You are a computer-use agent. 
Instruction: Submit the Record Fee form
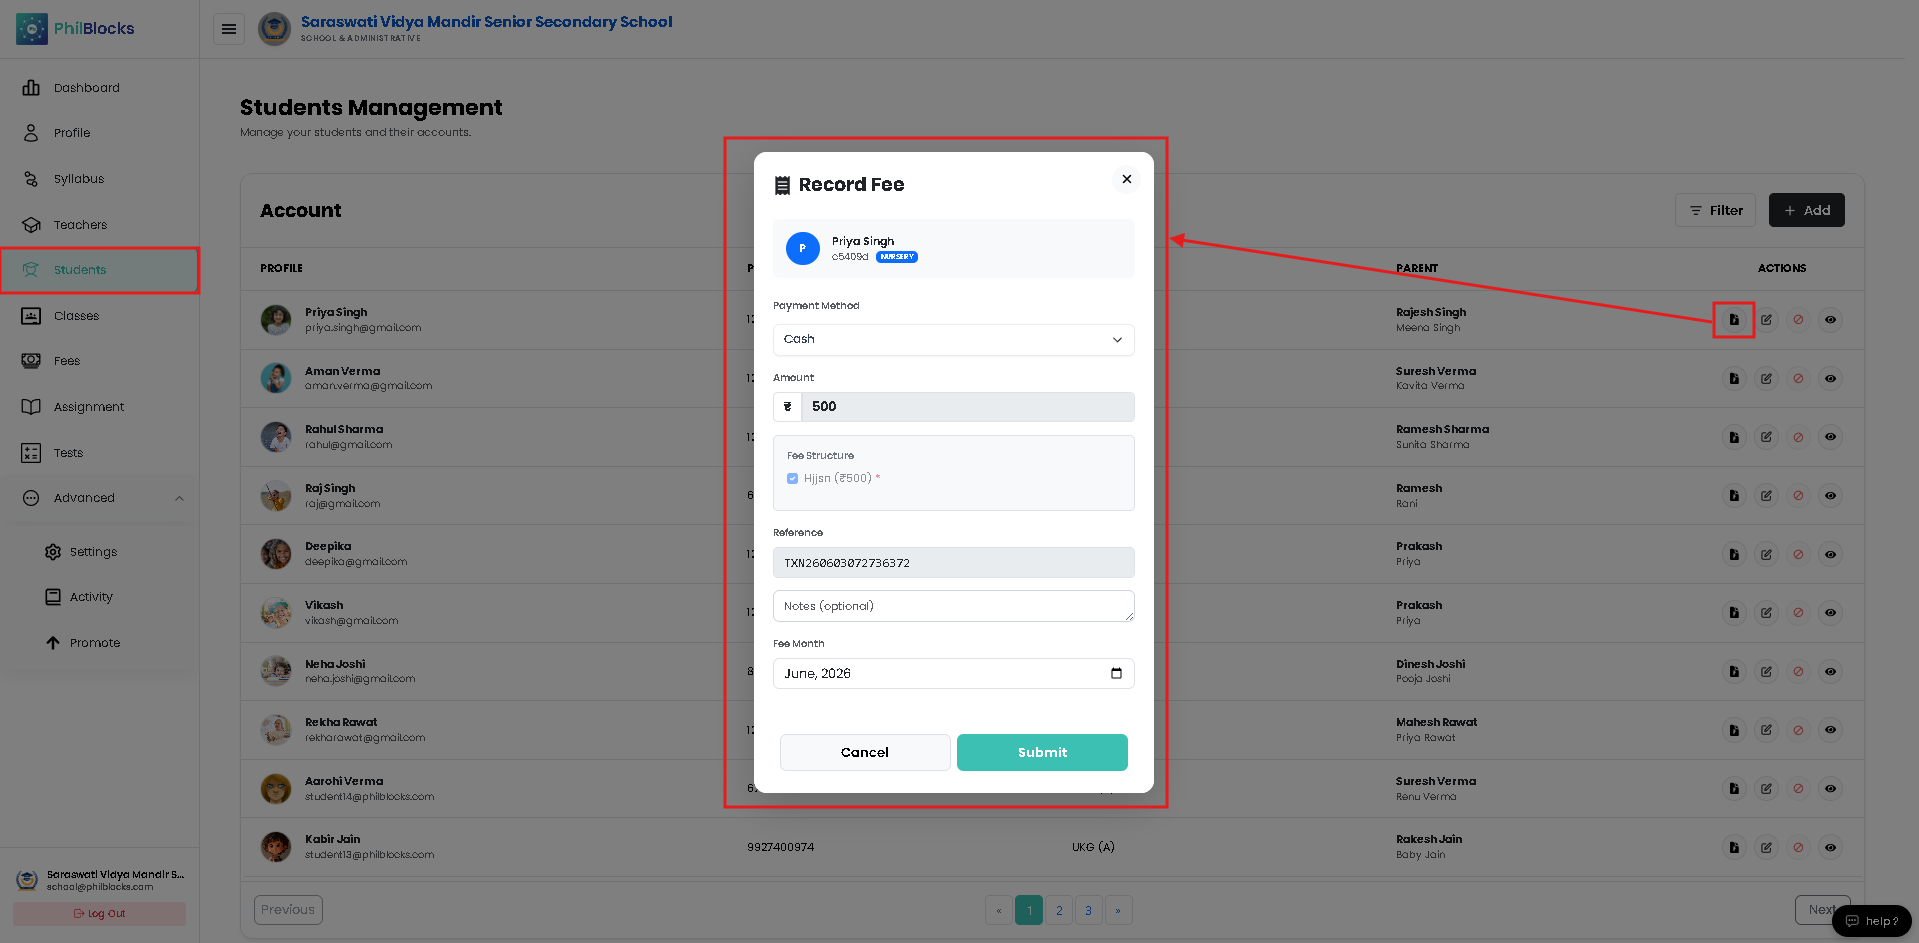(x=1042, y=753)
